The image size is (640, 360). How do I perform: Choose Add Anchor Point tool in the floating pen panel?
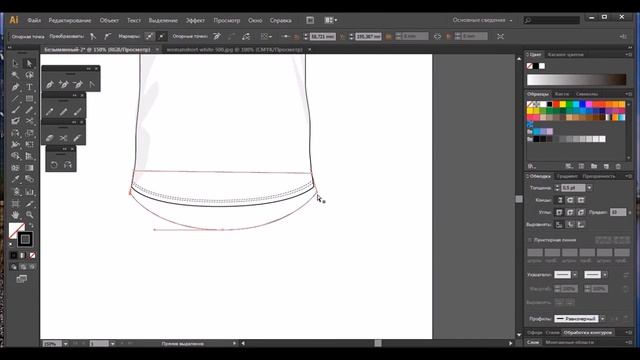pos(64,84)
